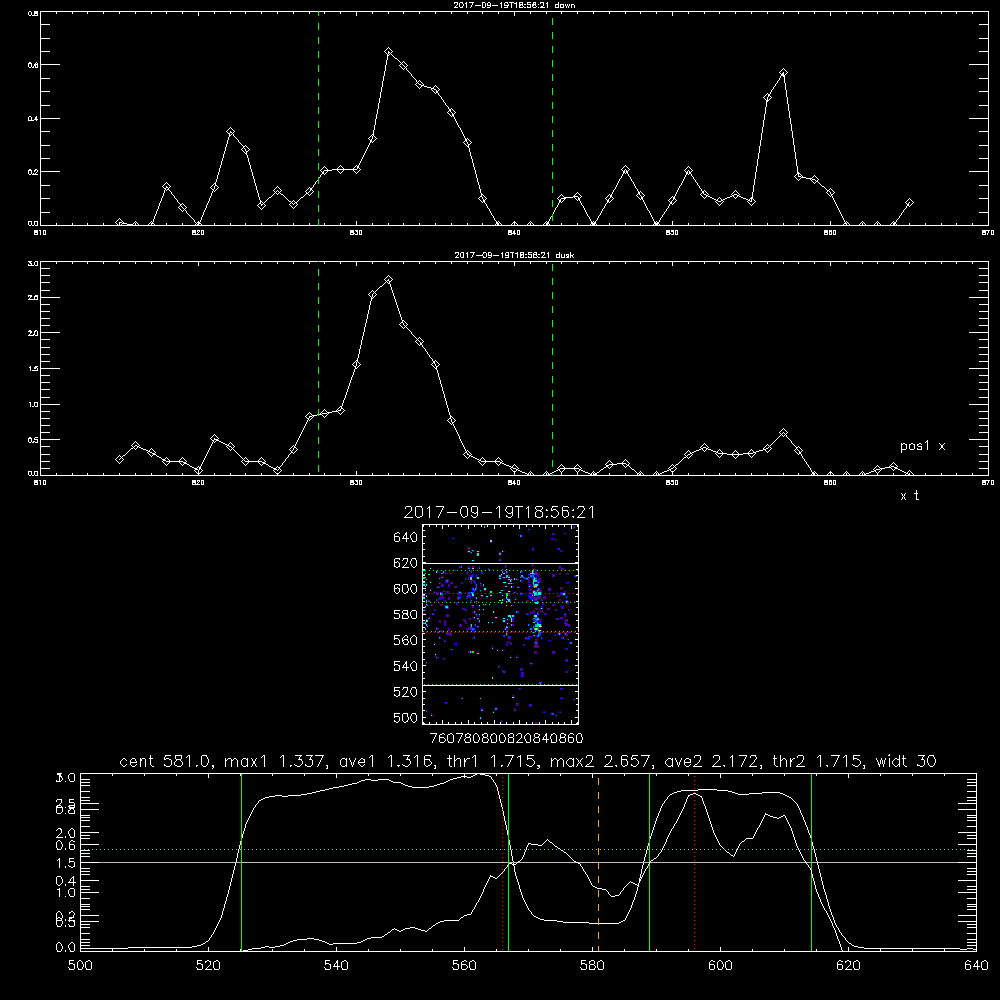1000x1000 pixels.
Task: Select the orange dashed center line at 581
Action: pos(598,862)
